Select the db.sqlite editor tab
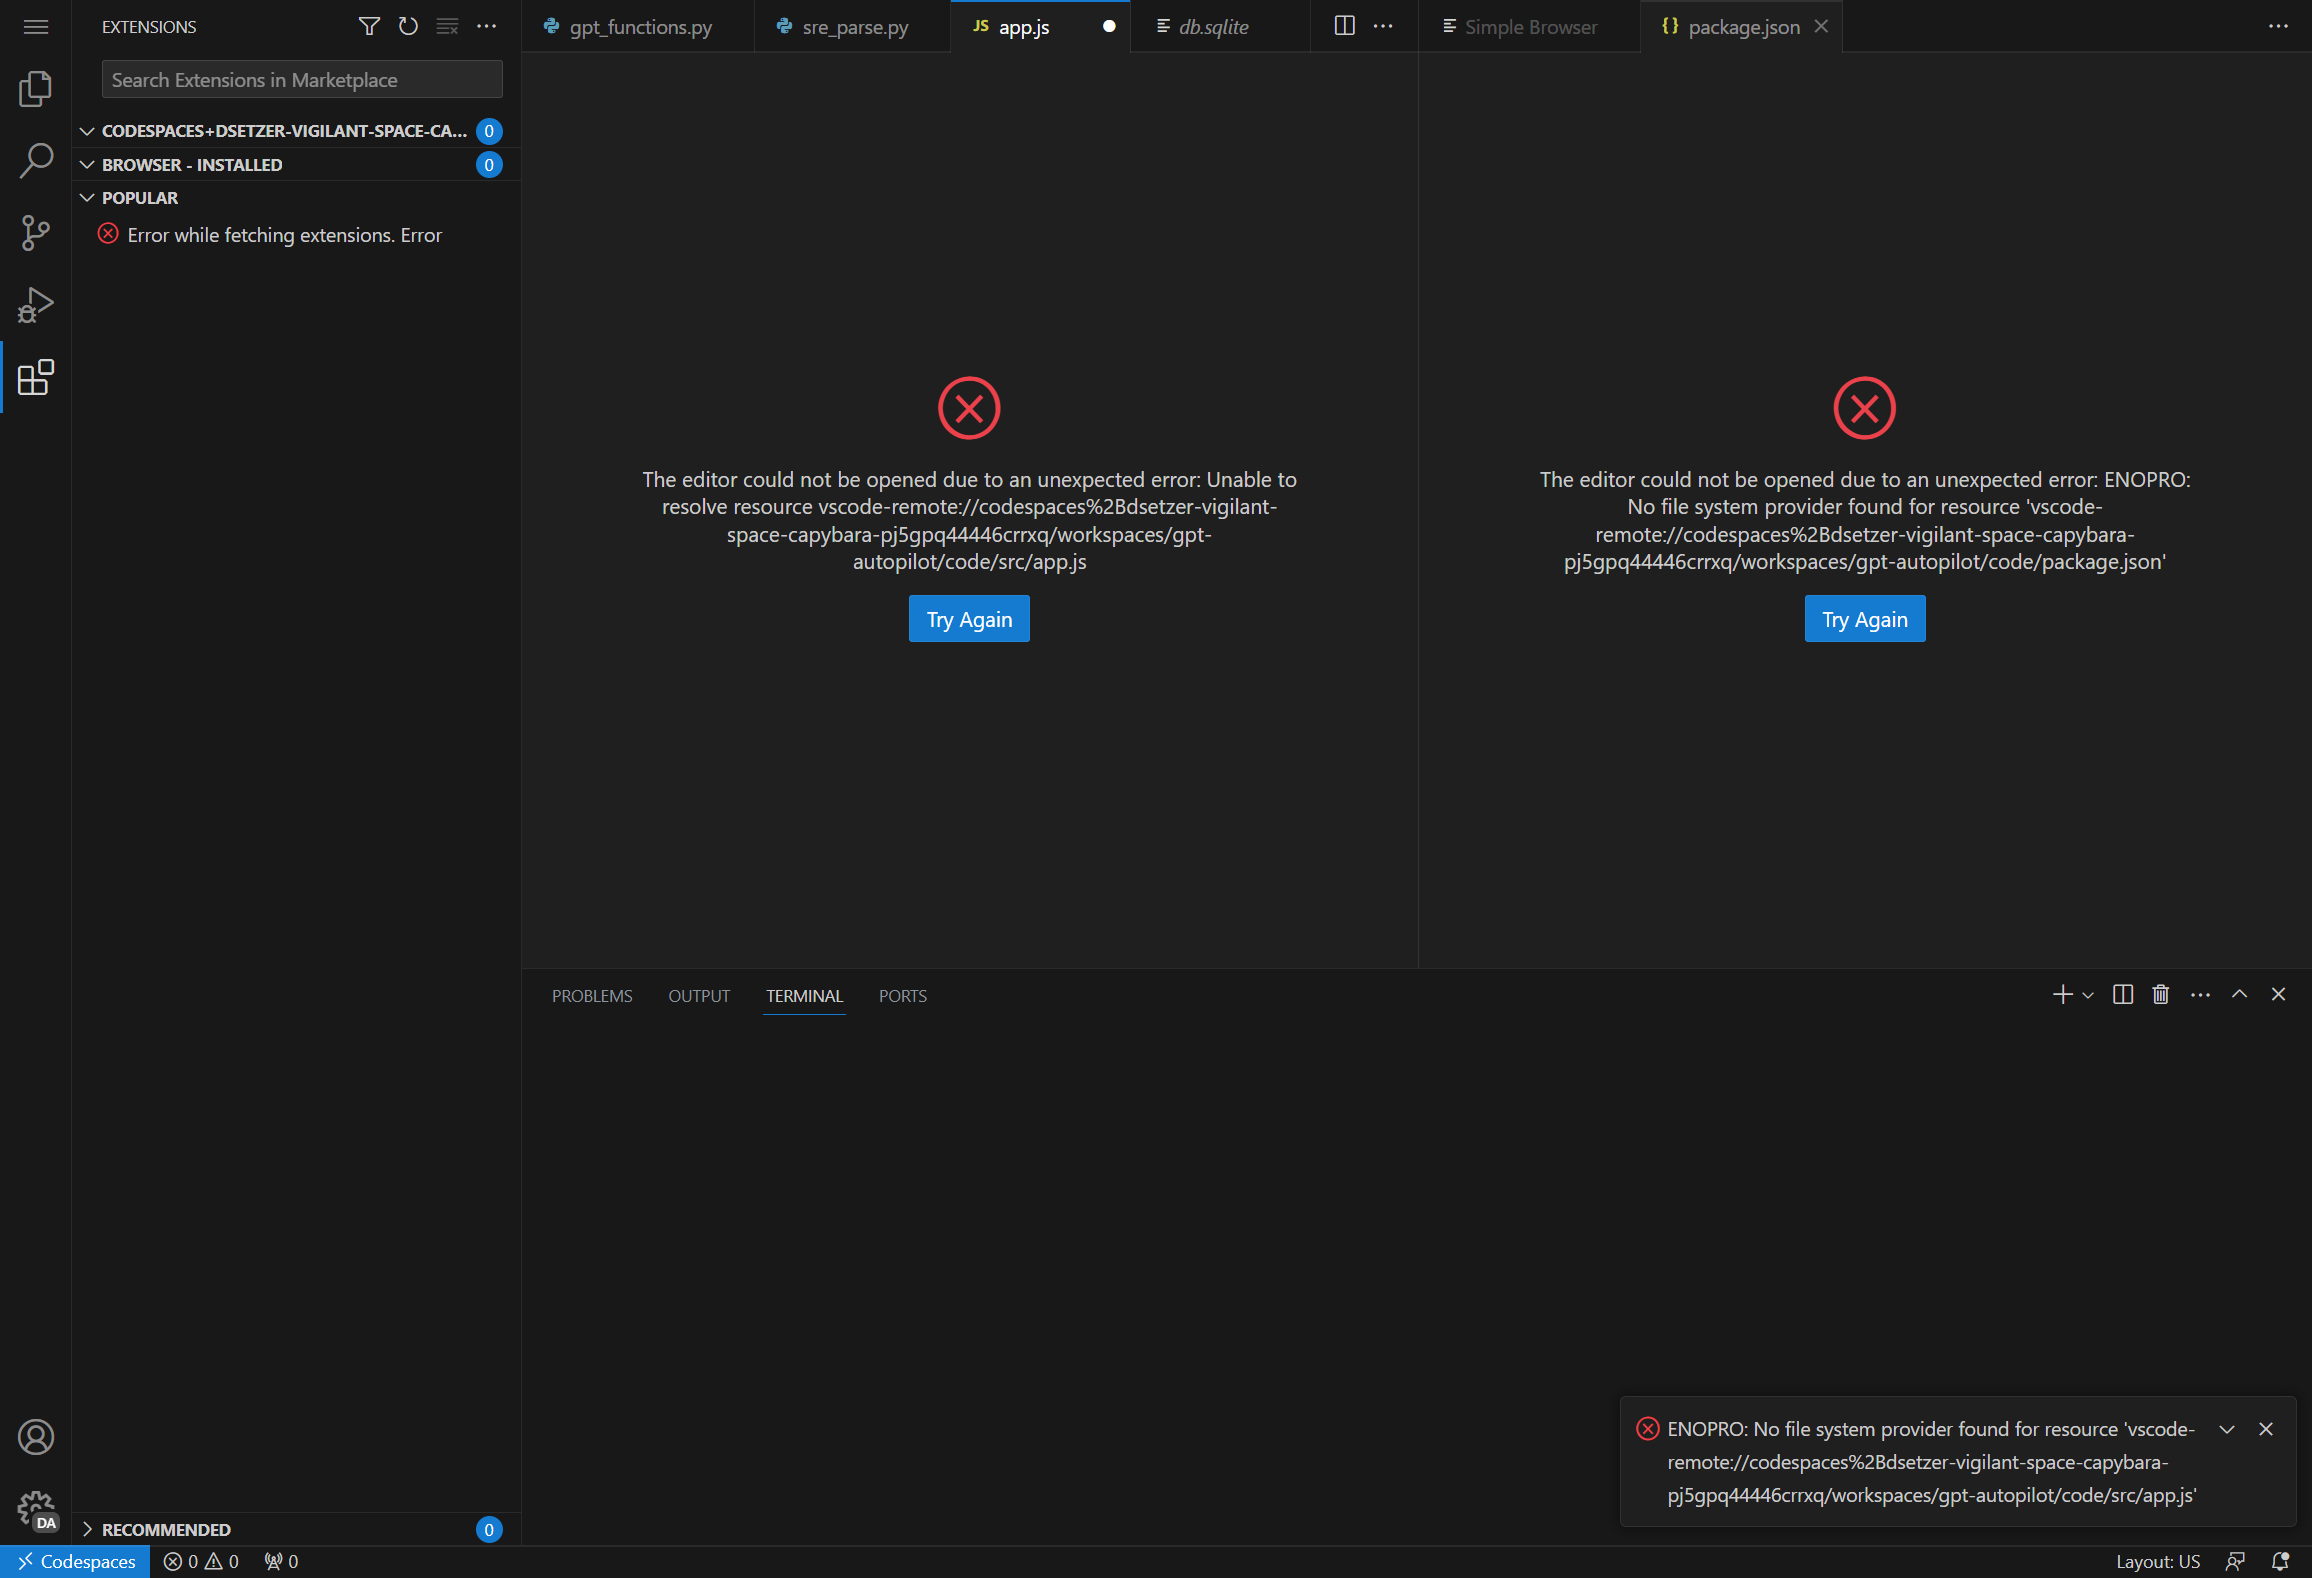Image resolution: width=2313 pixels, height=1578 pixels. pyautogui.click(x=1213, y=27)
